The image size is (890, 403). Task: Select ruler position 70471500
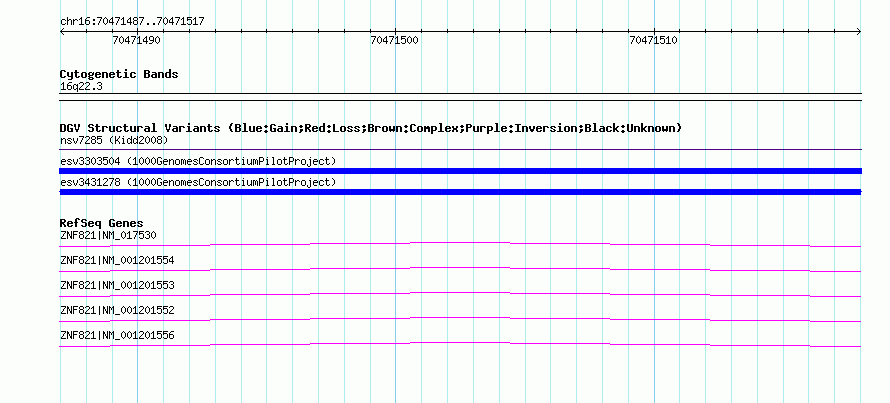(394, 40)
